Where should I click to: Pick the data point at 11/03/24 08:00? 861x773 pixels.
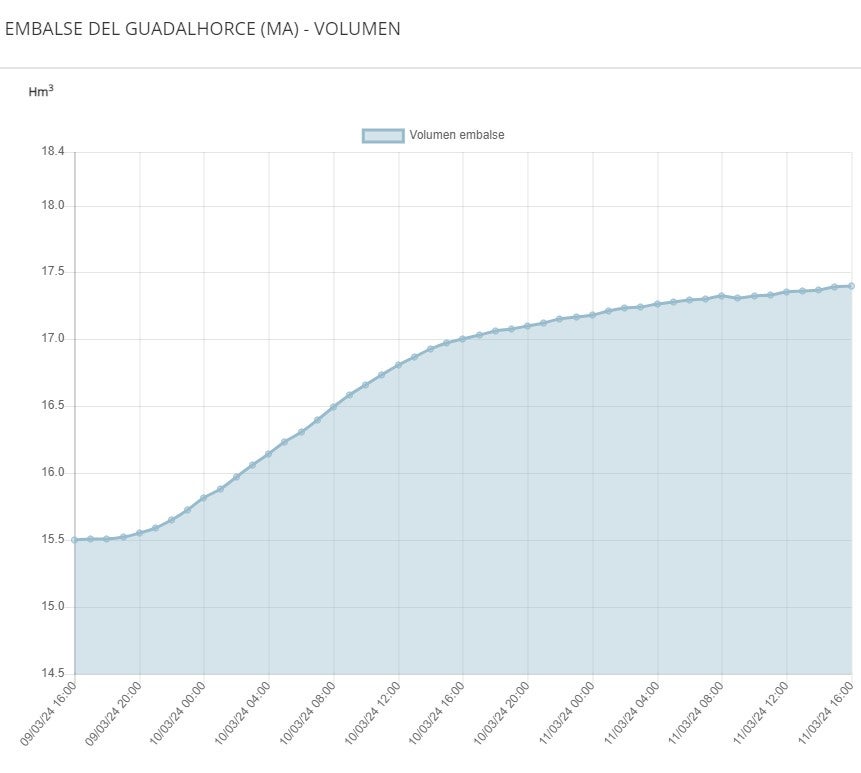tap(721, 296)
